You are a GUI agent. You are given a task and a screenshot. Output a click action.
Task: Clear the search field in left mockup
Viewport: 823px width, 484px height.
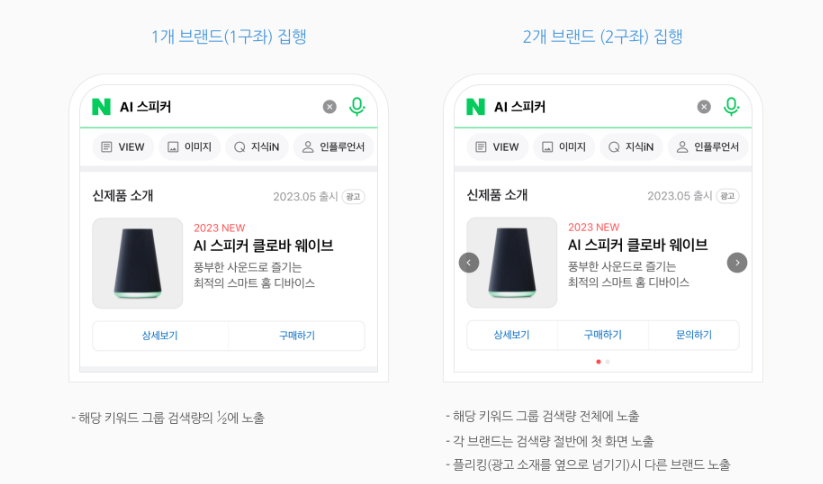330,107
